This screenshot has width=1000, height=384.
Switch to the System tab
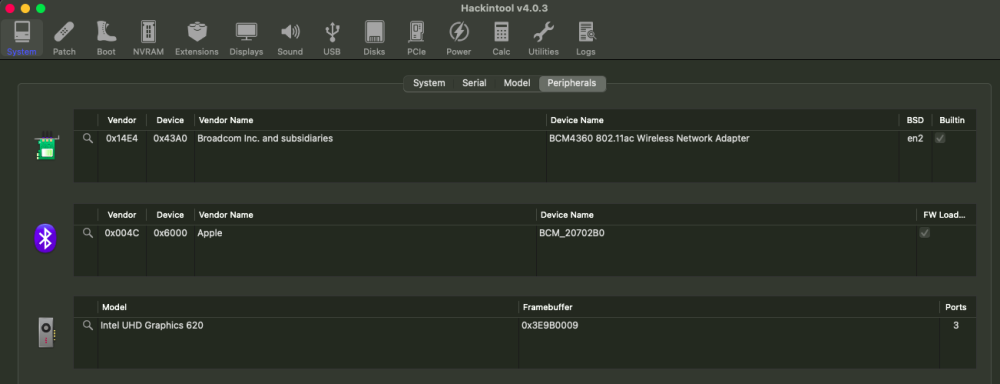(x=429, y=84)
